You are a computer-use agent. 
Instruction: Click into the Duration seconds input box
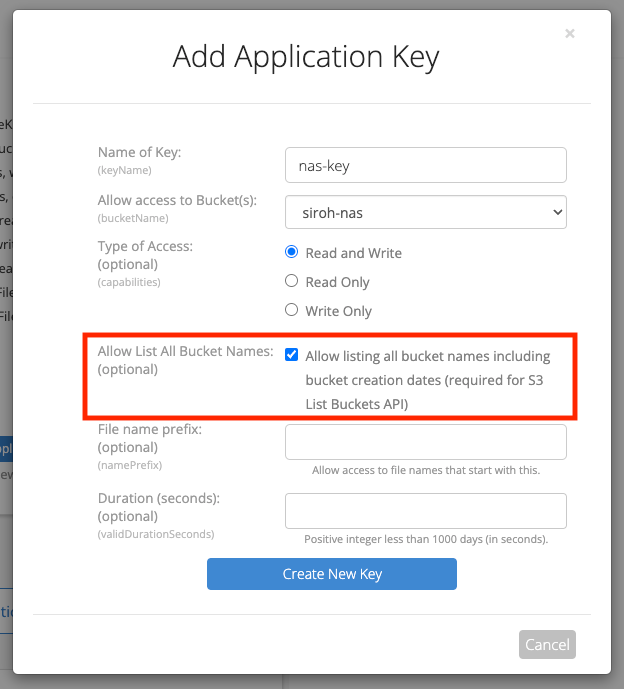426,510
